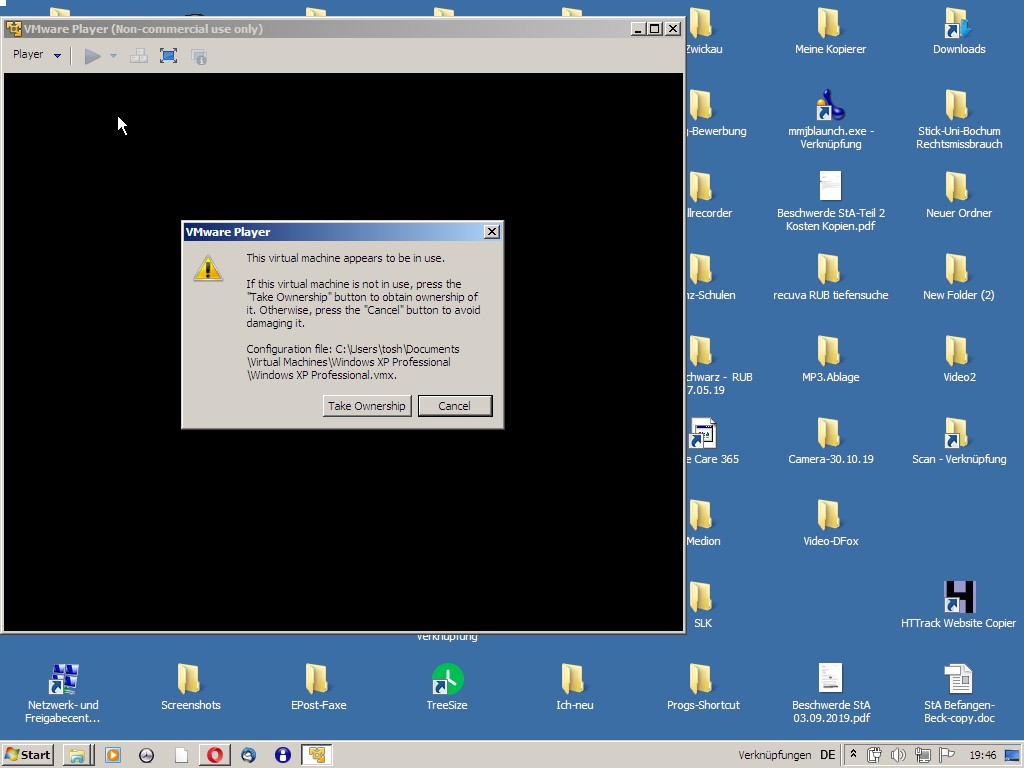Click the Show Desktop button by clock
This screenshot has width=1024, height=768.
click(x=1011, y=755)
